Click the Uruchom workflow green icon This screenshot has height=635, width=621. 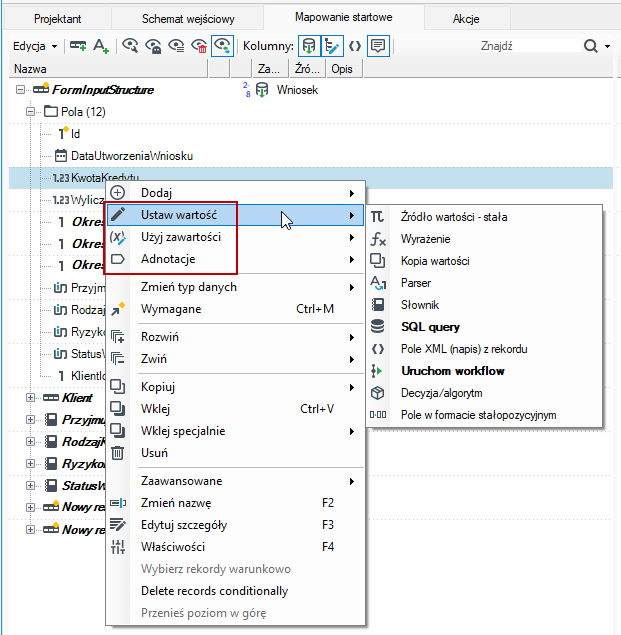coord(376,371)
